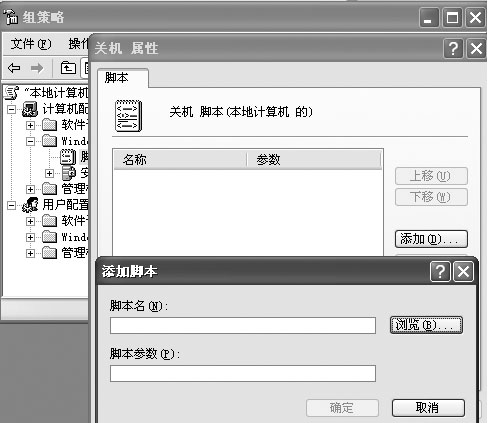Image resolution: width=488 pixels, height=423 pixels.
Task: Click the forward arrow toolbar icon
Action: point(37,68)
